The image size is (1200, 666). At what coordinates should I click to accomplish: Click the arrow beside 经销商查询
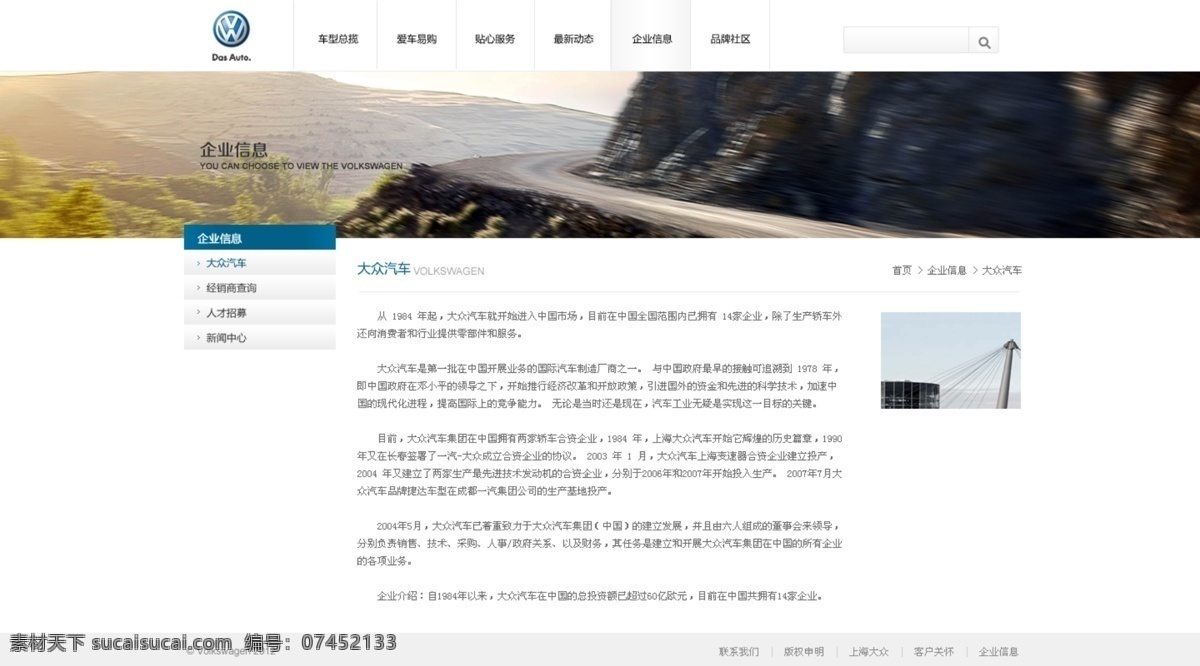coord(197,288)
